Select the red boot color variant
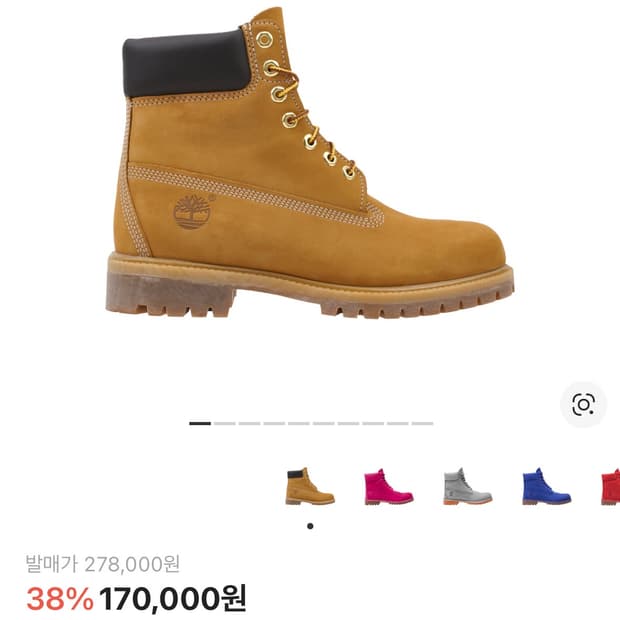Screen dimensions: 620x620 click(610, 486)
